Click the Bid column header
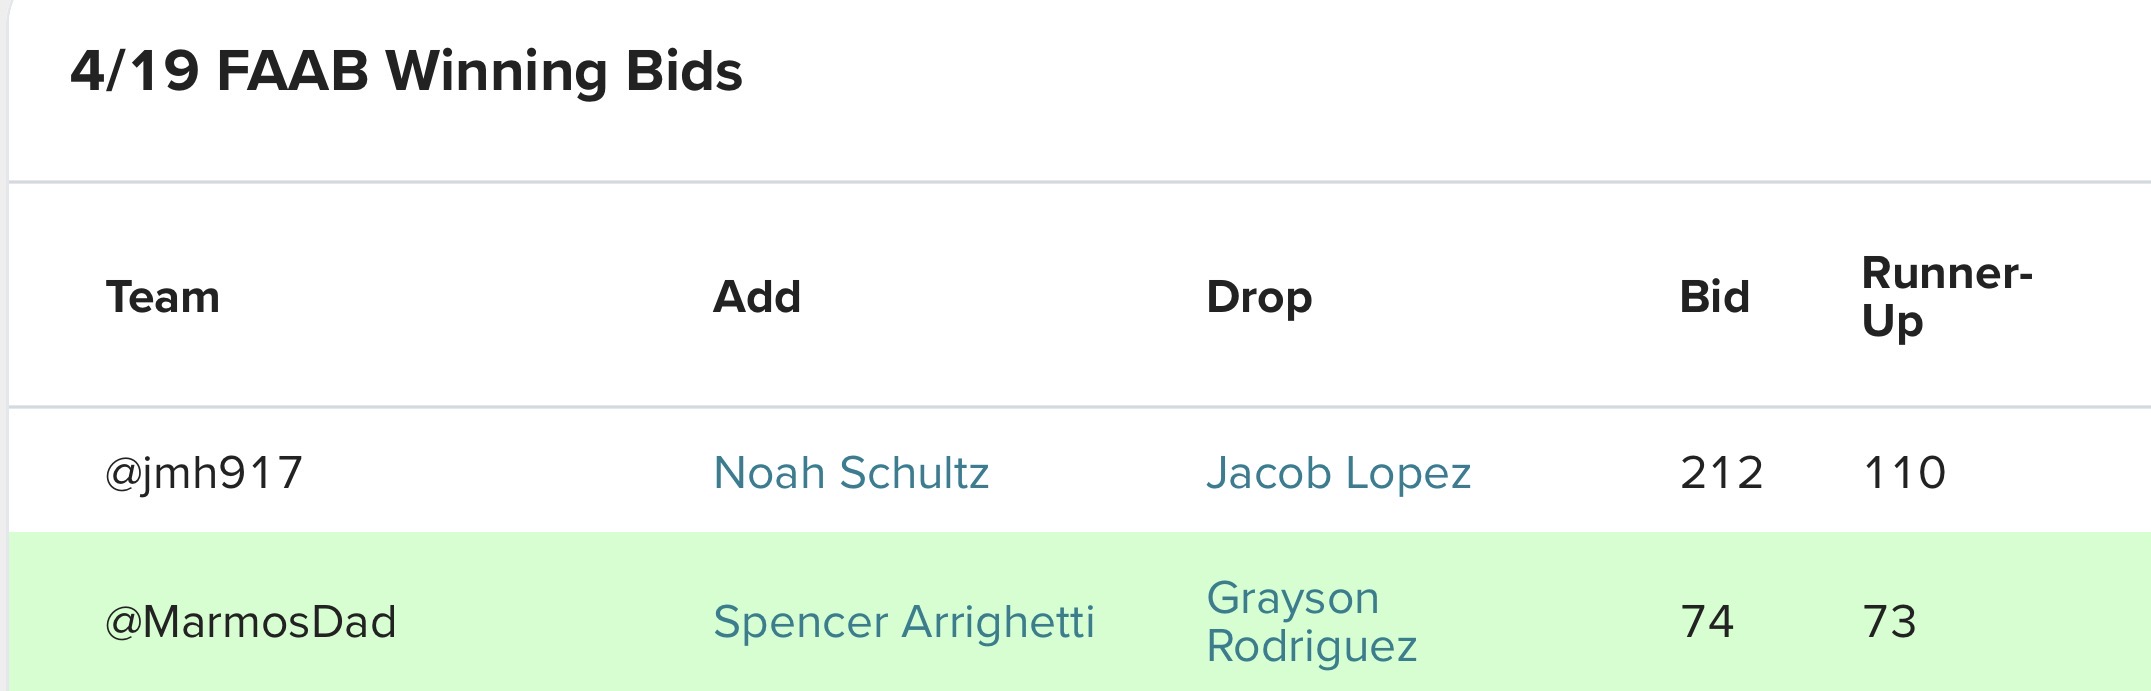The width and height of the screenshot is (2151, 691). (x=1714, y=297)
